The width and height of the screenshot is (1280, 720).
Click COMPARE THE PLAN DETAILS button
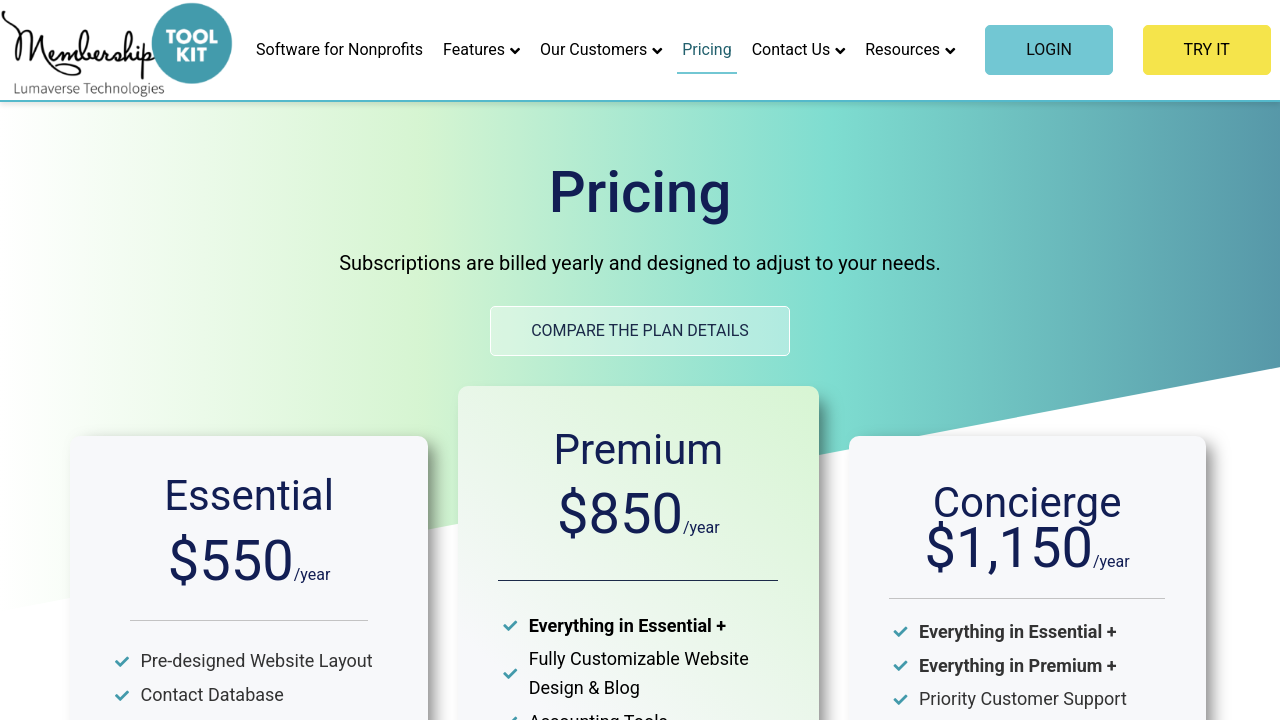click(x=640, y=331)
